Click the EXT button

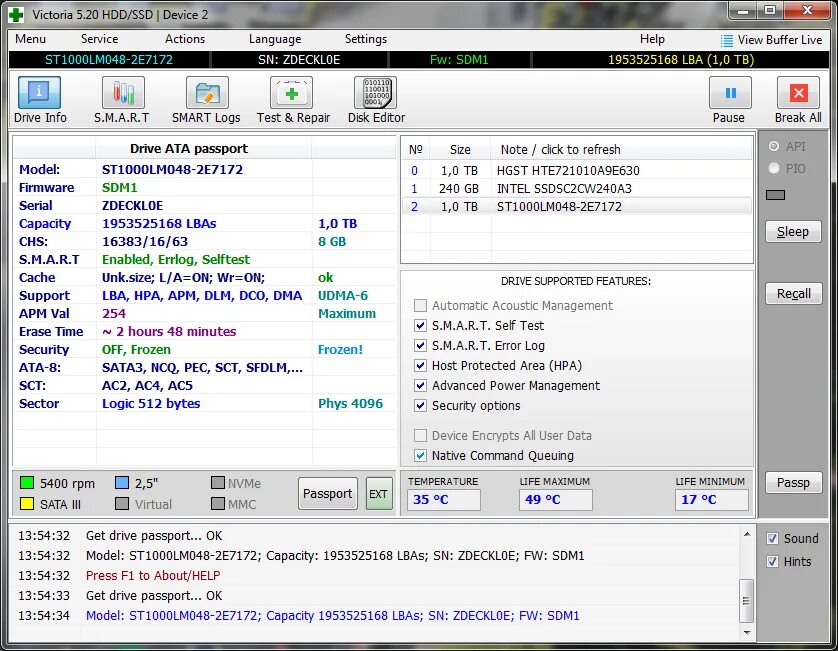coord(378,494)
